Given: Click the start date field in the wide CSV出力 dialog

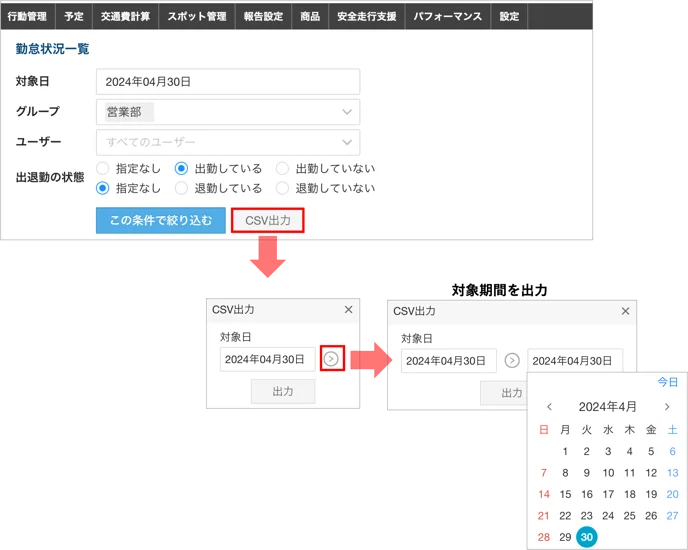Looking at the screenshot, I should point(448,361).
